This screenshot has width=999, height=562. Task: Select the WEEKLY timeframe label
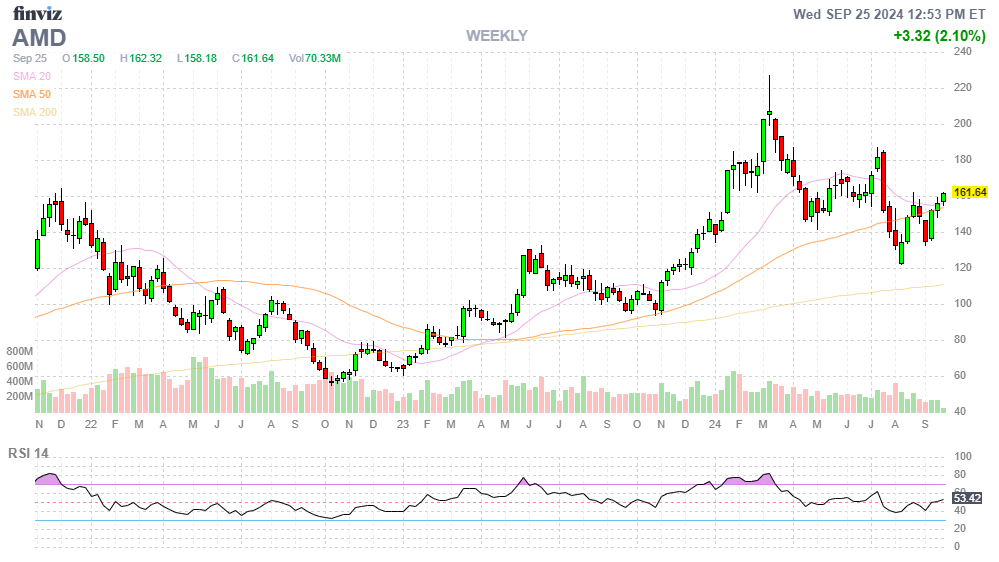click(496, 36)
